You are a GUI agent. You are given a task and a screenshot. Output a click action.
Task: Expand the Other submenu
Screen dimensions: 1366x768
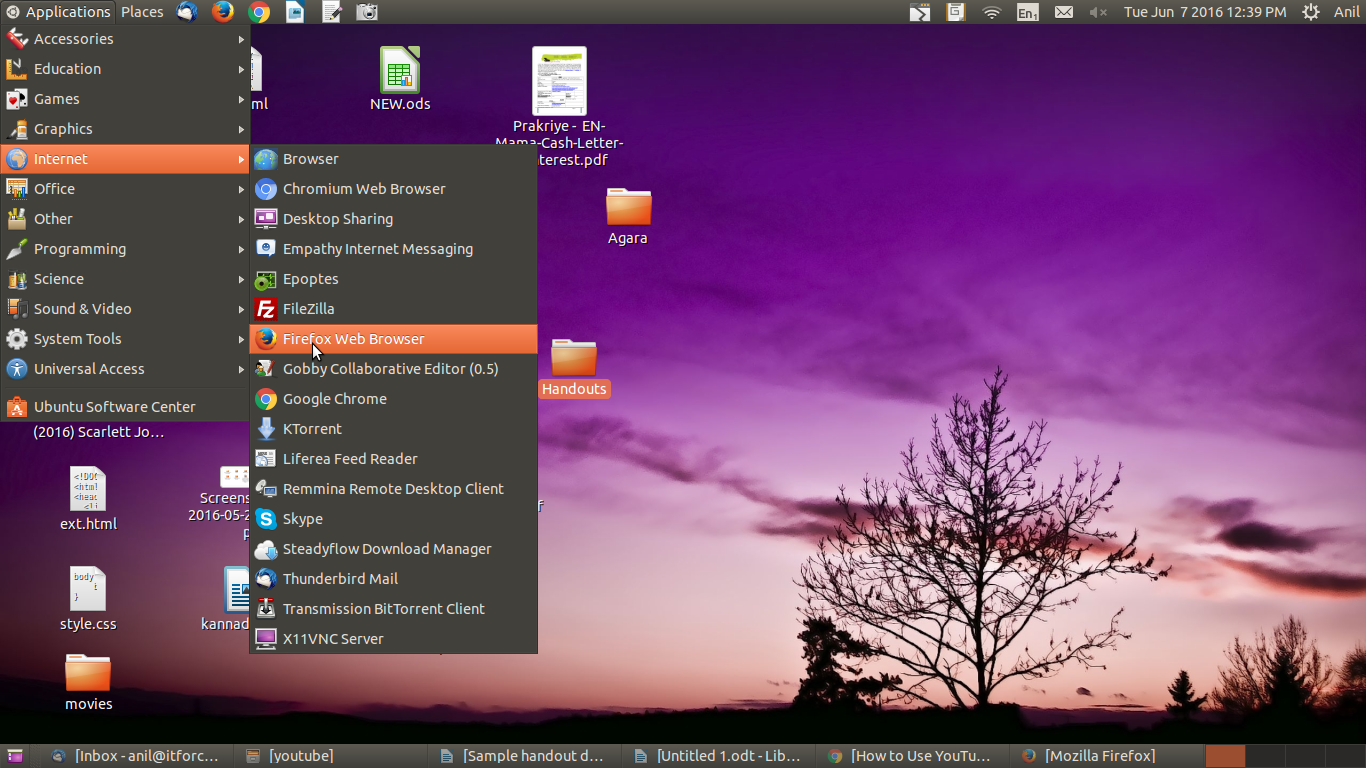[x=125, y=219]
